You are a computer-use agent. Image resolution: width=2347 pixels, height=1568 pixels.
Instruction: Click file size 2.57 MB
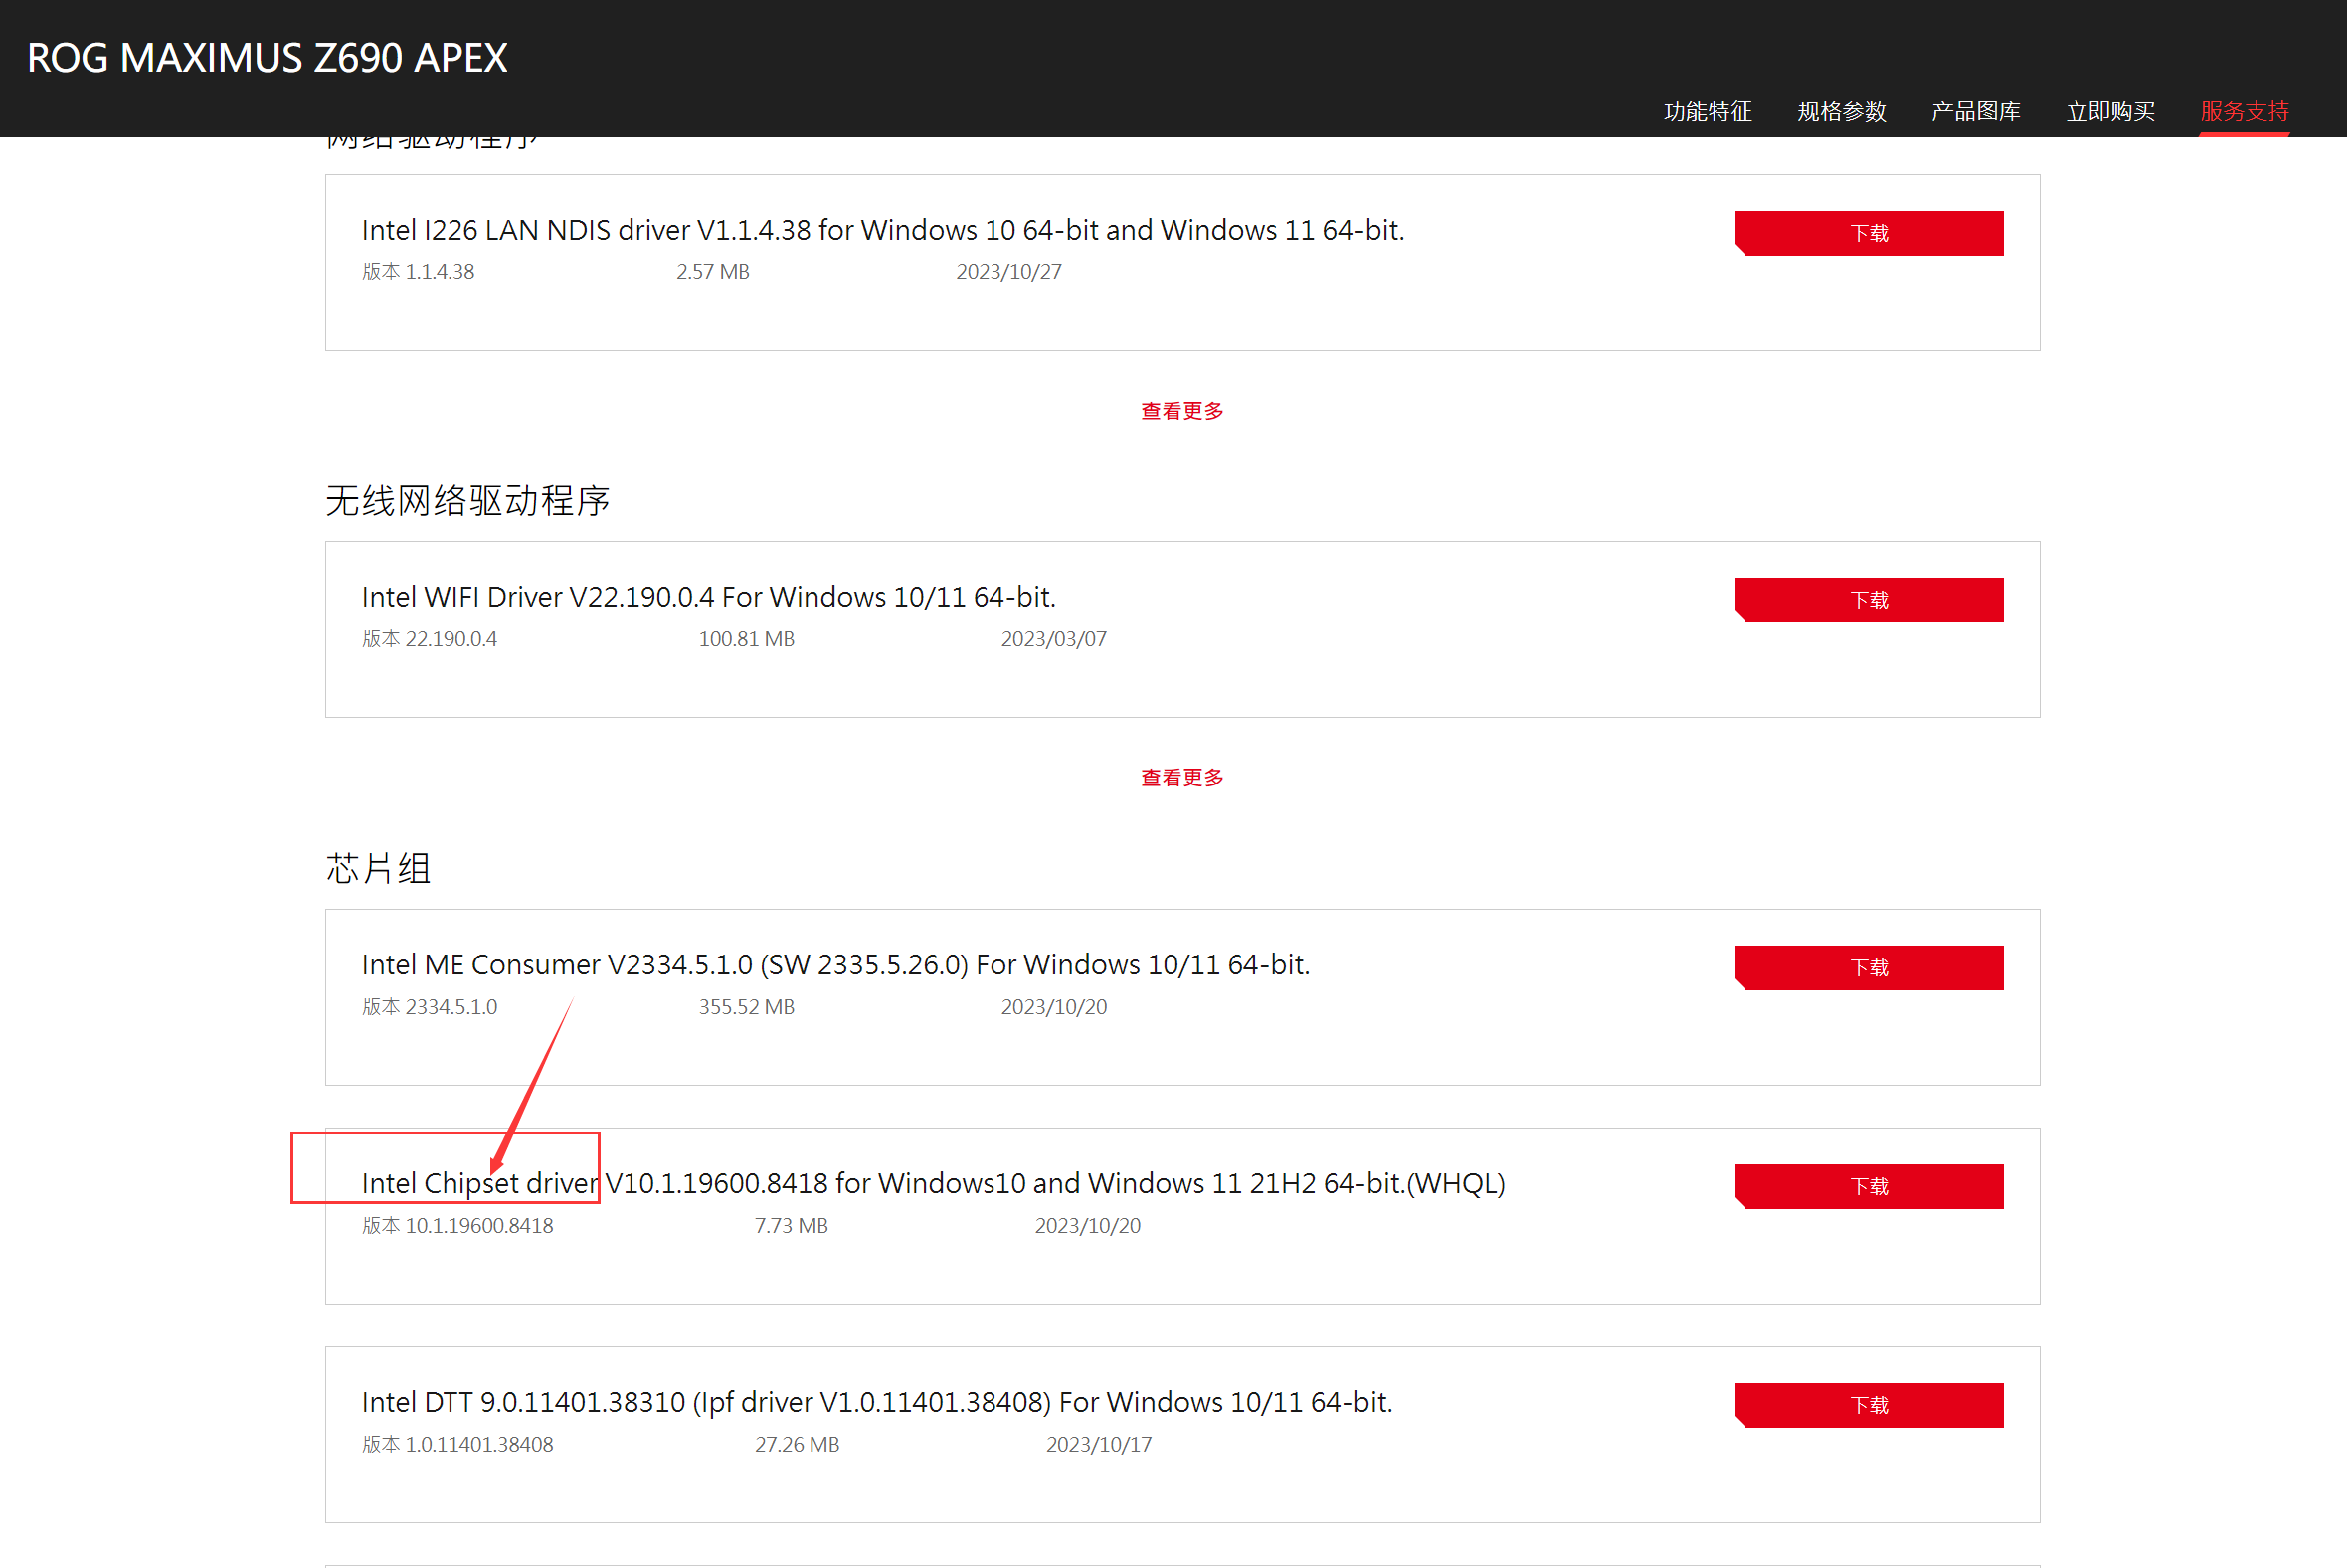pos(713,272)
